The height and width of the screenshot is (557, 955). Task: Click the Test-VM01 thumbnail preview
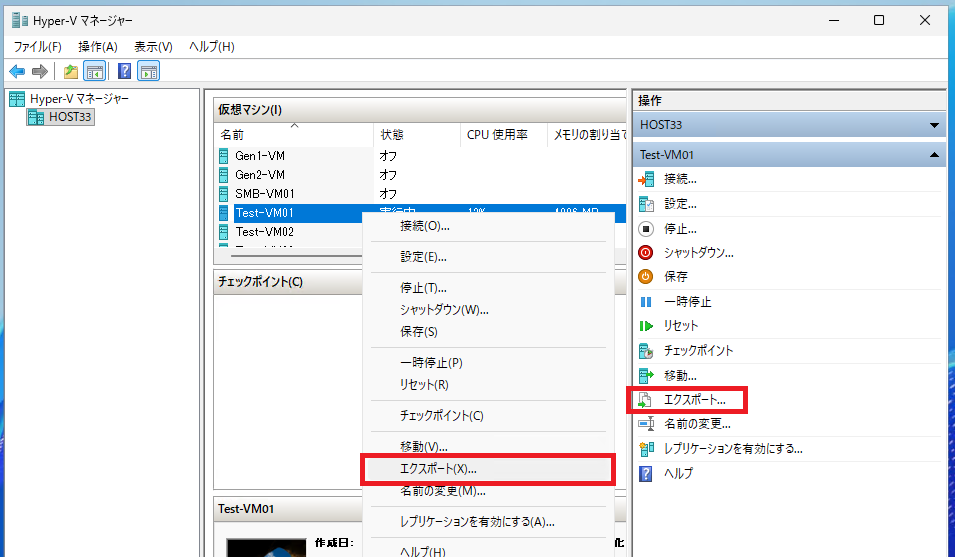(x=266, y=547)
